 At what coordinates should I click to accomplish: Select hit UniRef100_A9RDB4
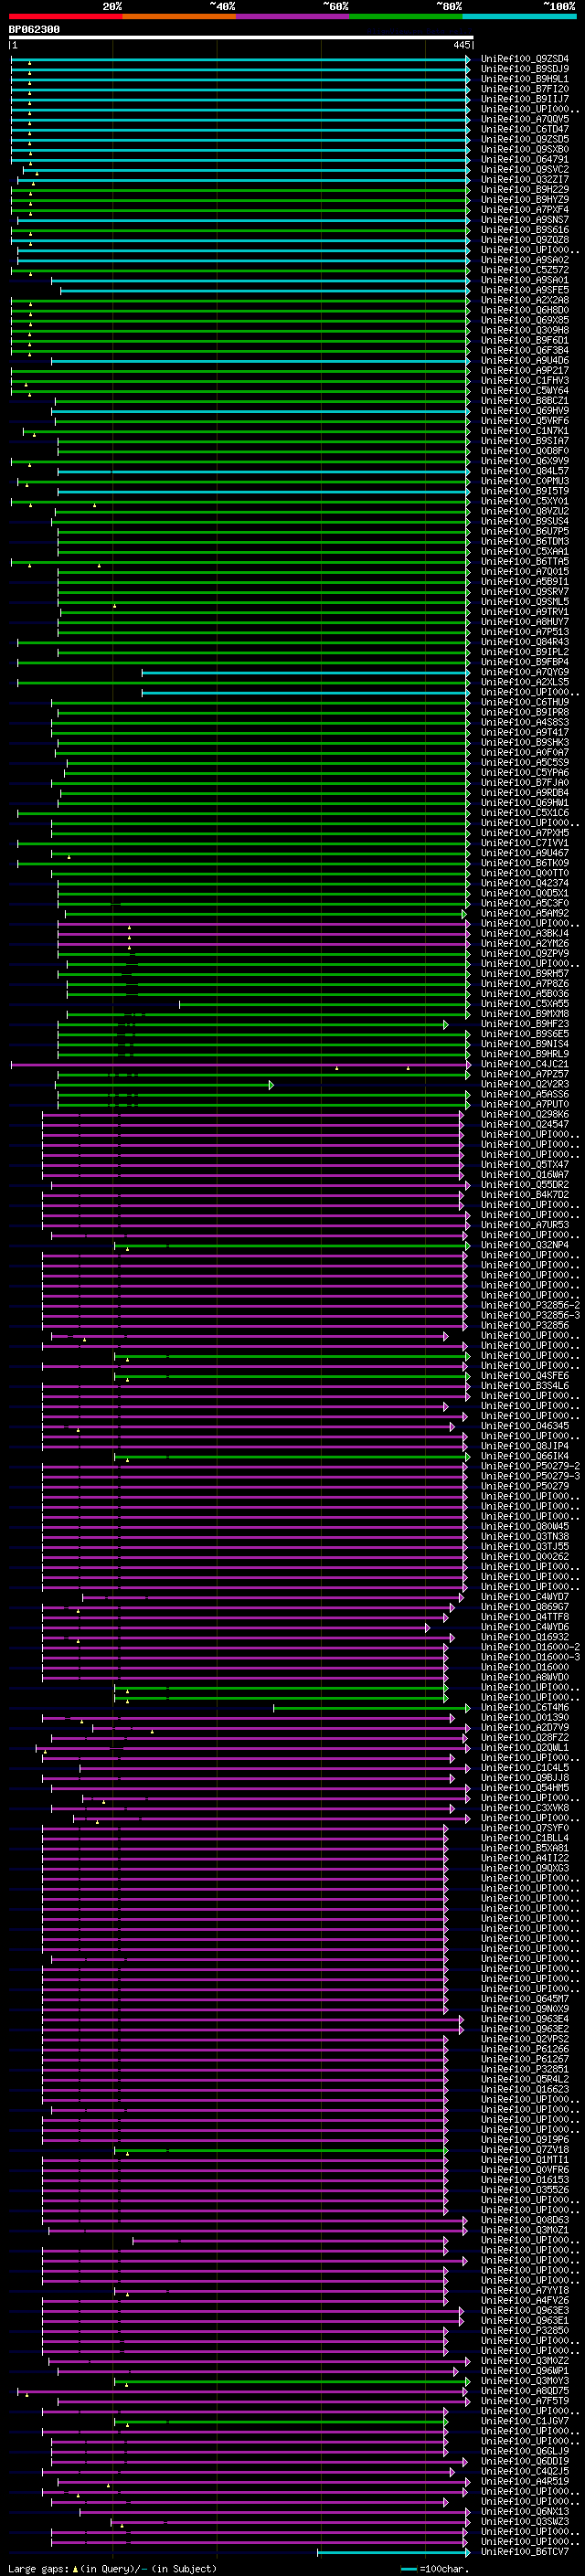pos(525,793)
